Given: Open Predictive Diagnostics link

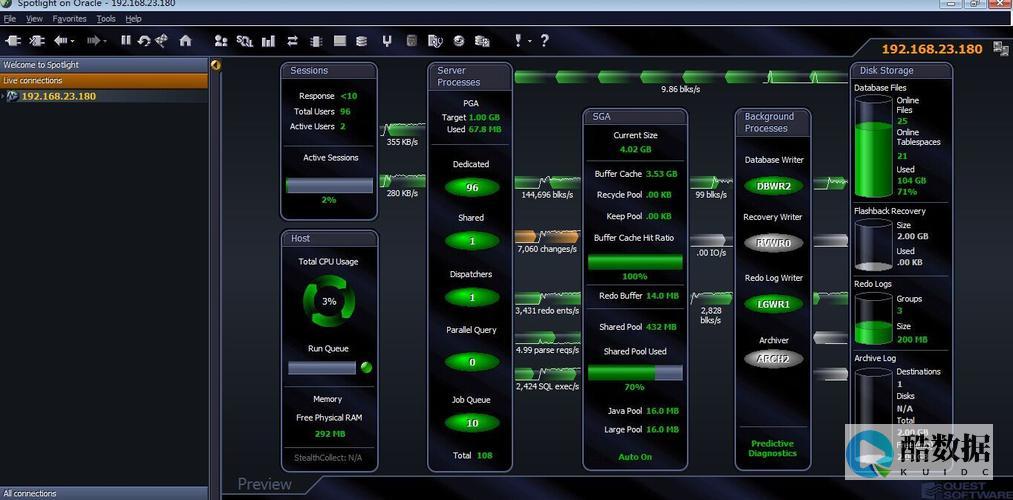Looking at the screenshot, I should (772, 448).
